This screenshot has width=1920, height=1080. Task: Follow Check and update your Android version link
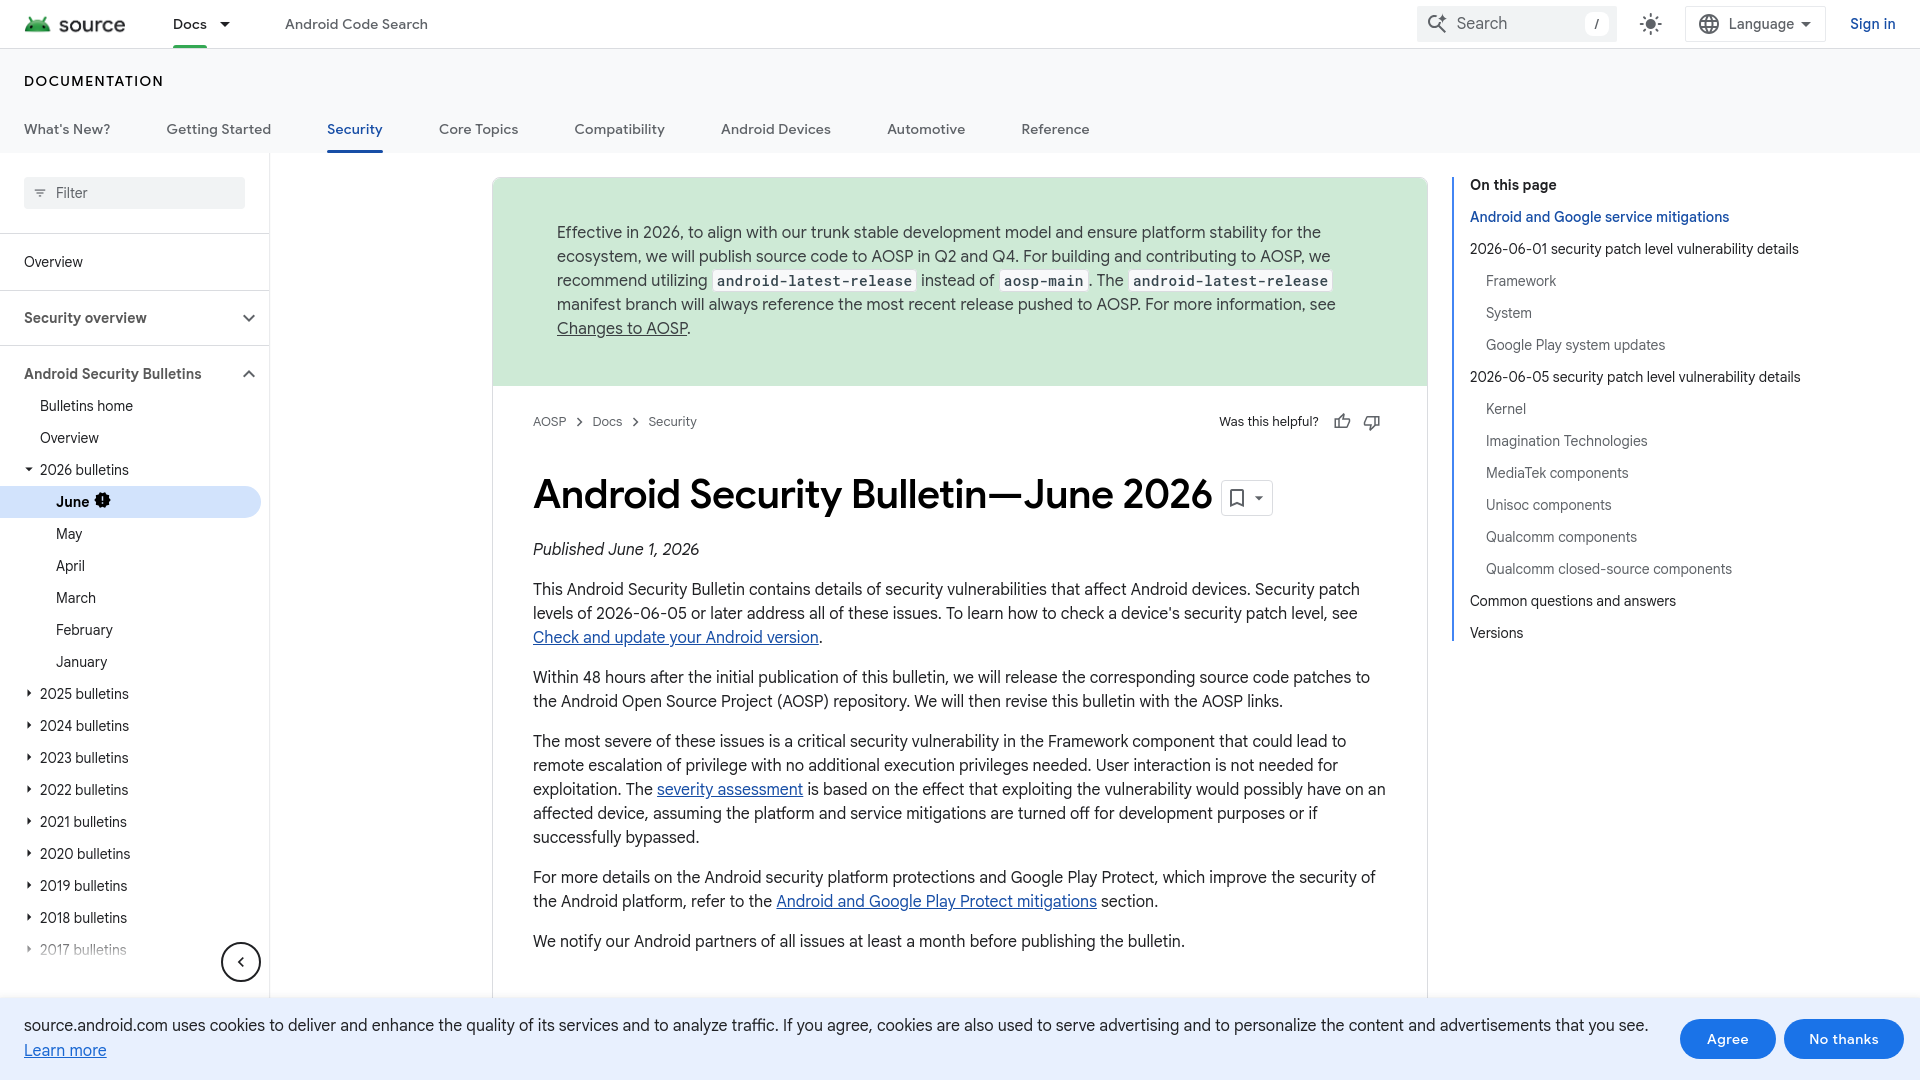tap(676, 637)
